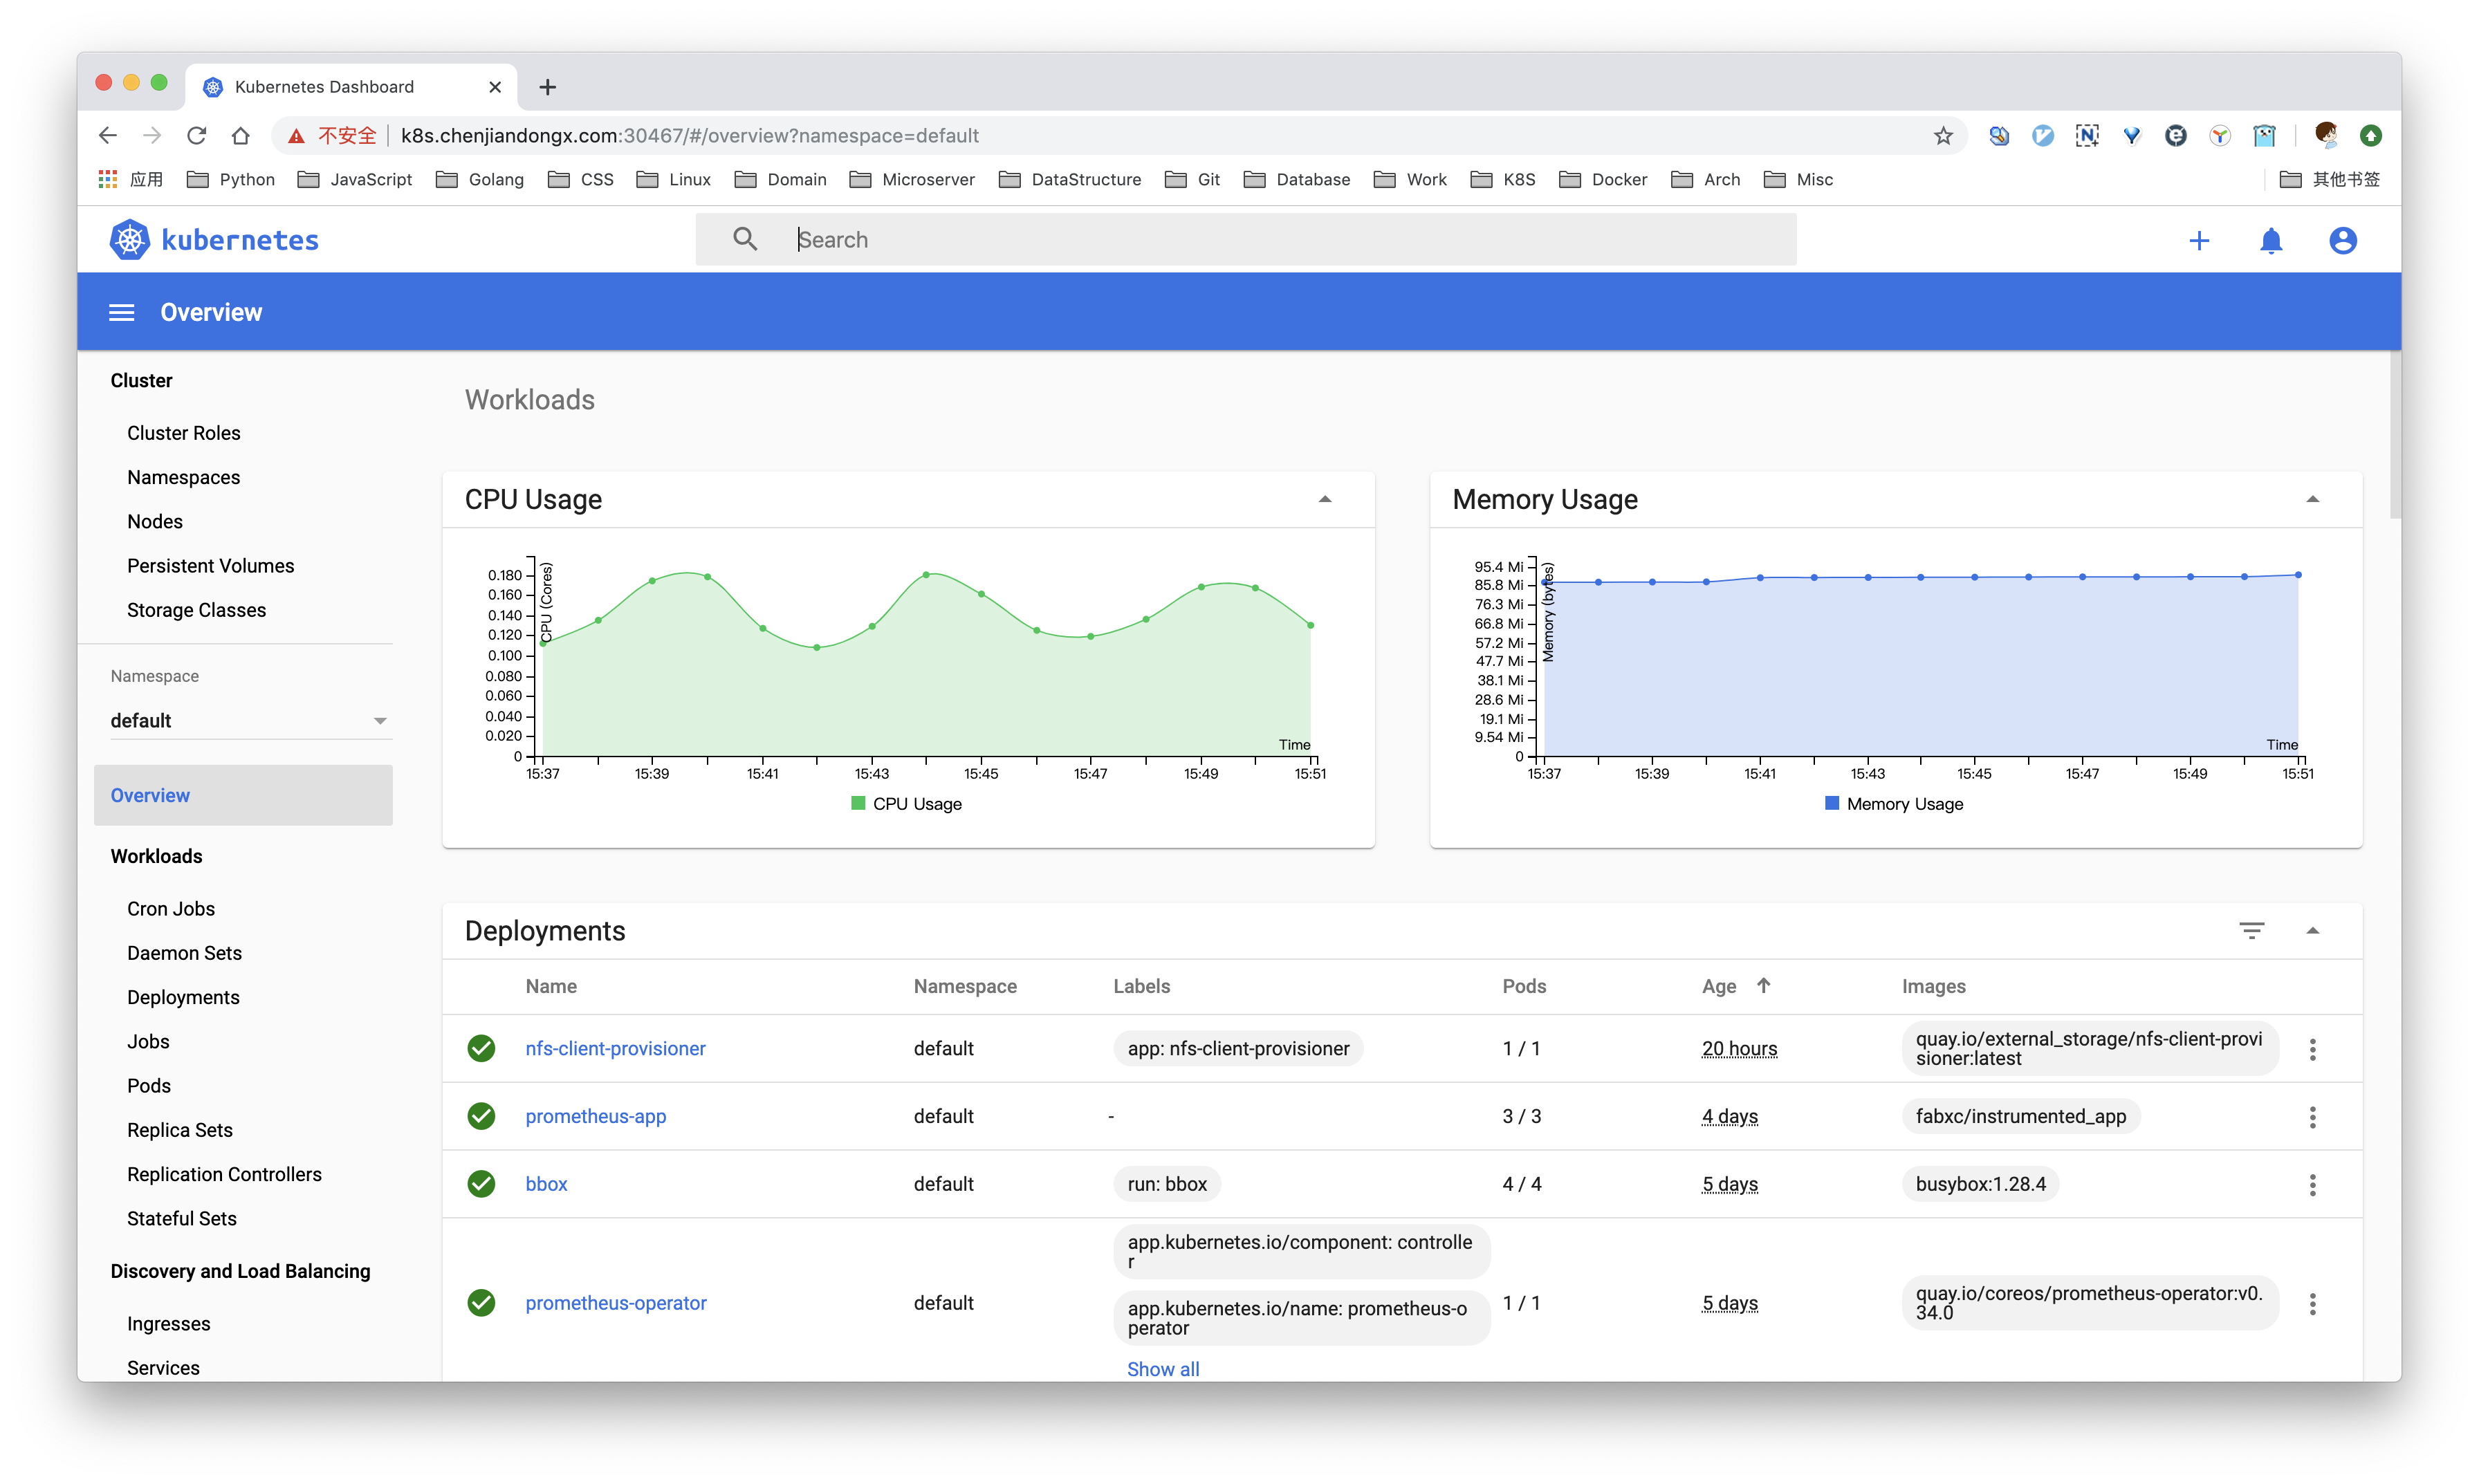Toggle the CPU Usage legend swatch
This screenshot has width=2479, height=1484.
pyautogui.click(x=857, y=804)
